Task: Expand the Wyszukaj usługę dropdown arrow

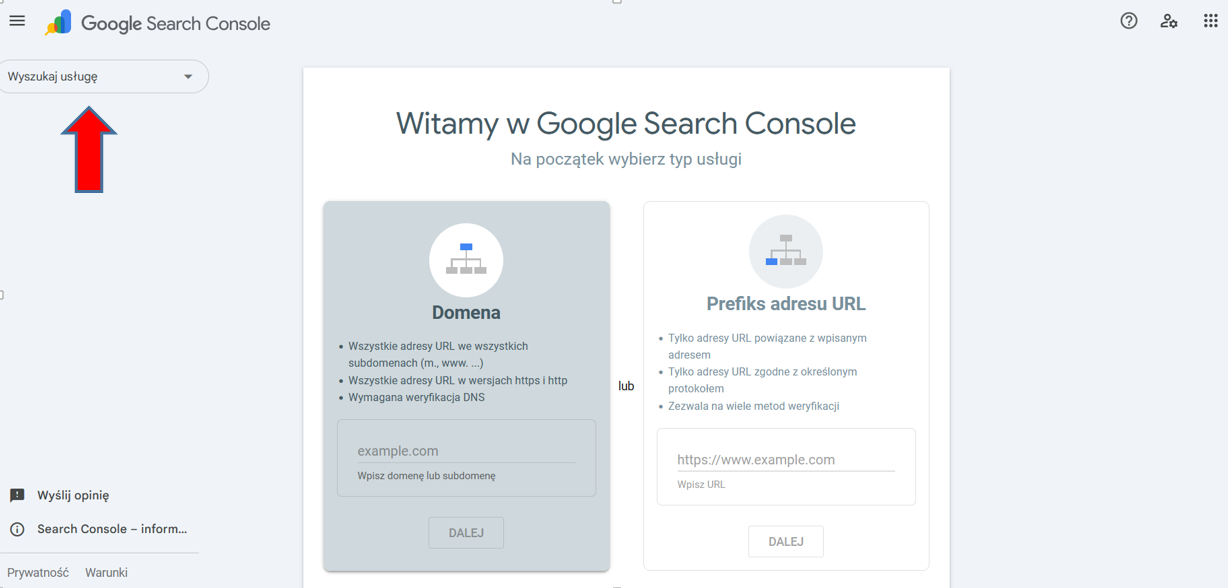Action: 188,77
